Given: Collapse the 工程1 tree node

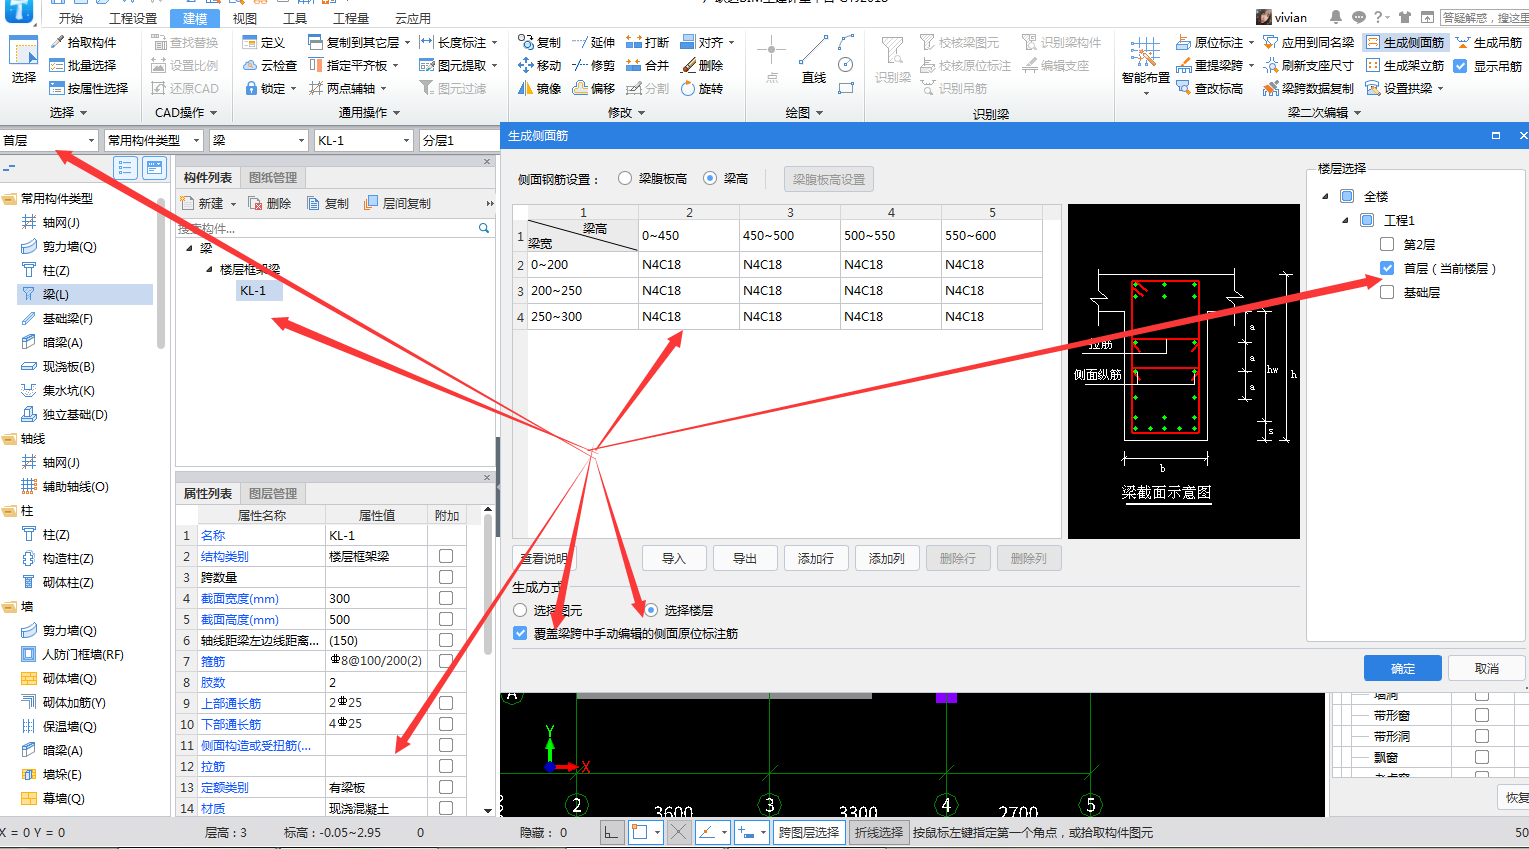Looking at the screenshot, I should (1345, 220).
